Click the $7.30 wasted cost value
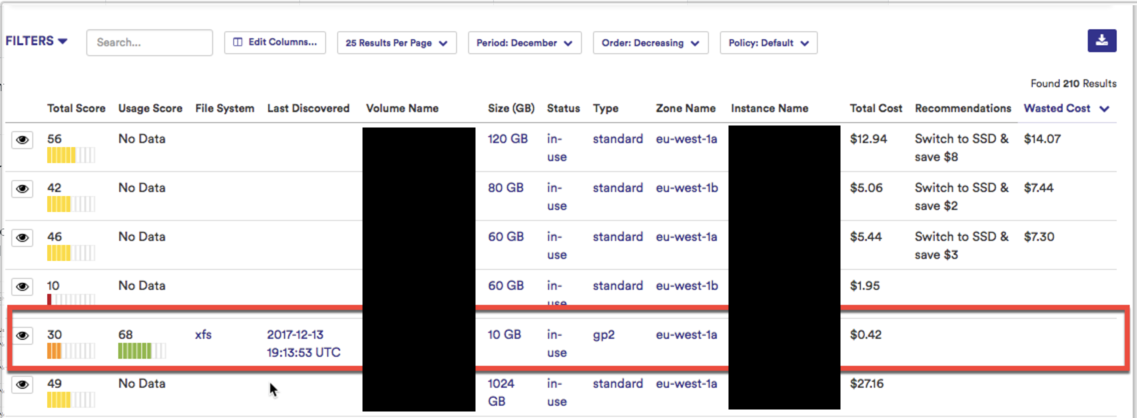Viewport: 1137px width, 418px height. pos(1040,237)
